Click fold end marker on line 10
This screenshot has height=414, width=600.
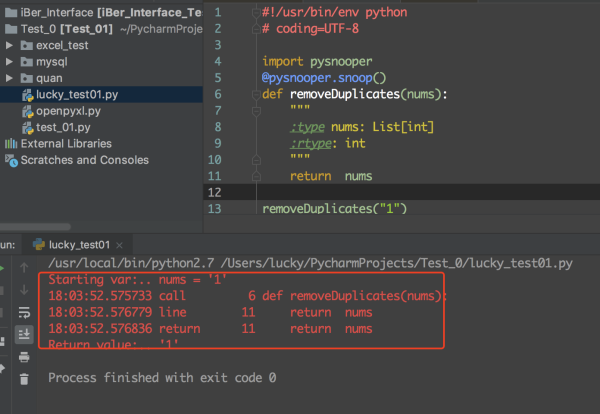(x=256, y=160)
